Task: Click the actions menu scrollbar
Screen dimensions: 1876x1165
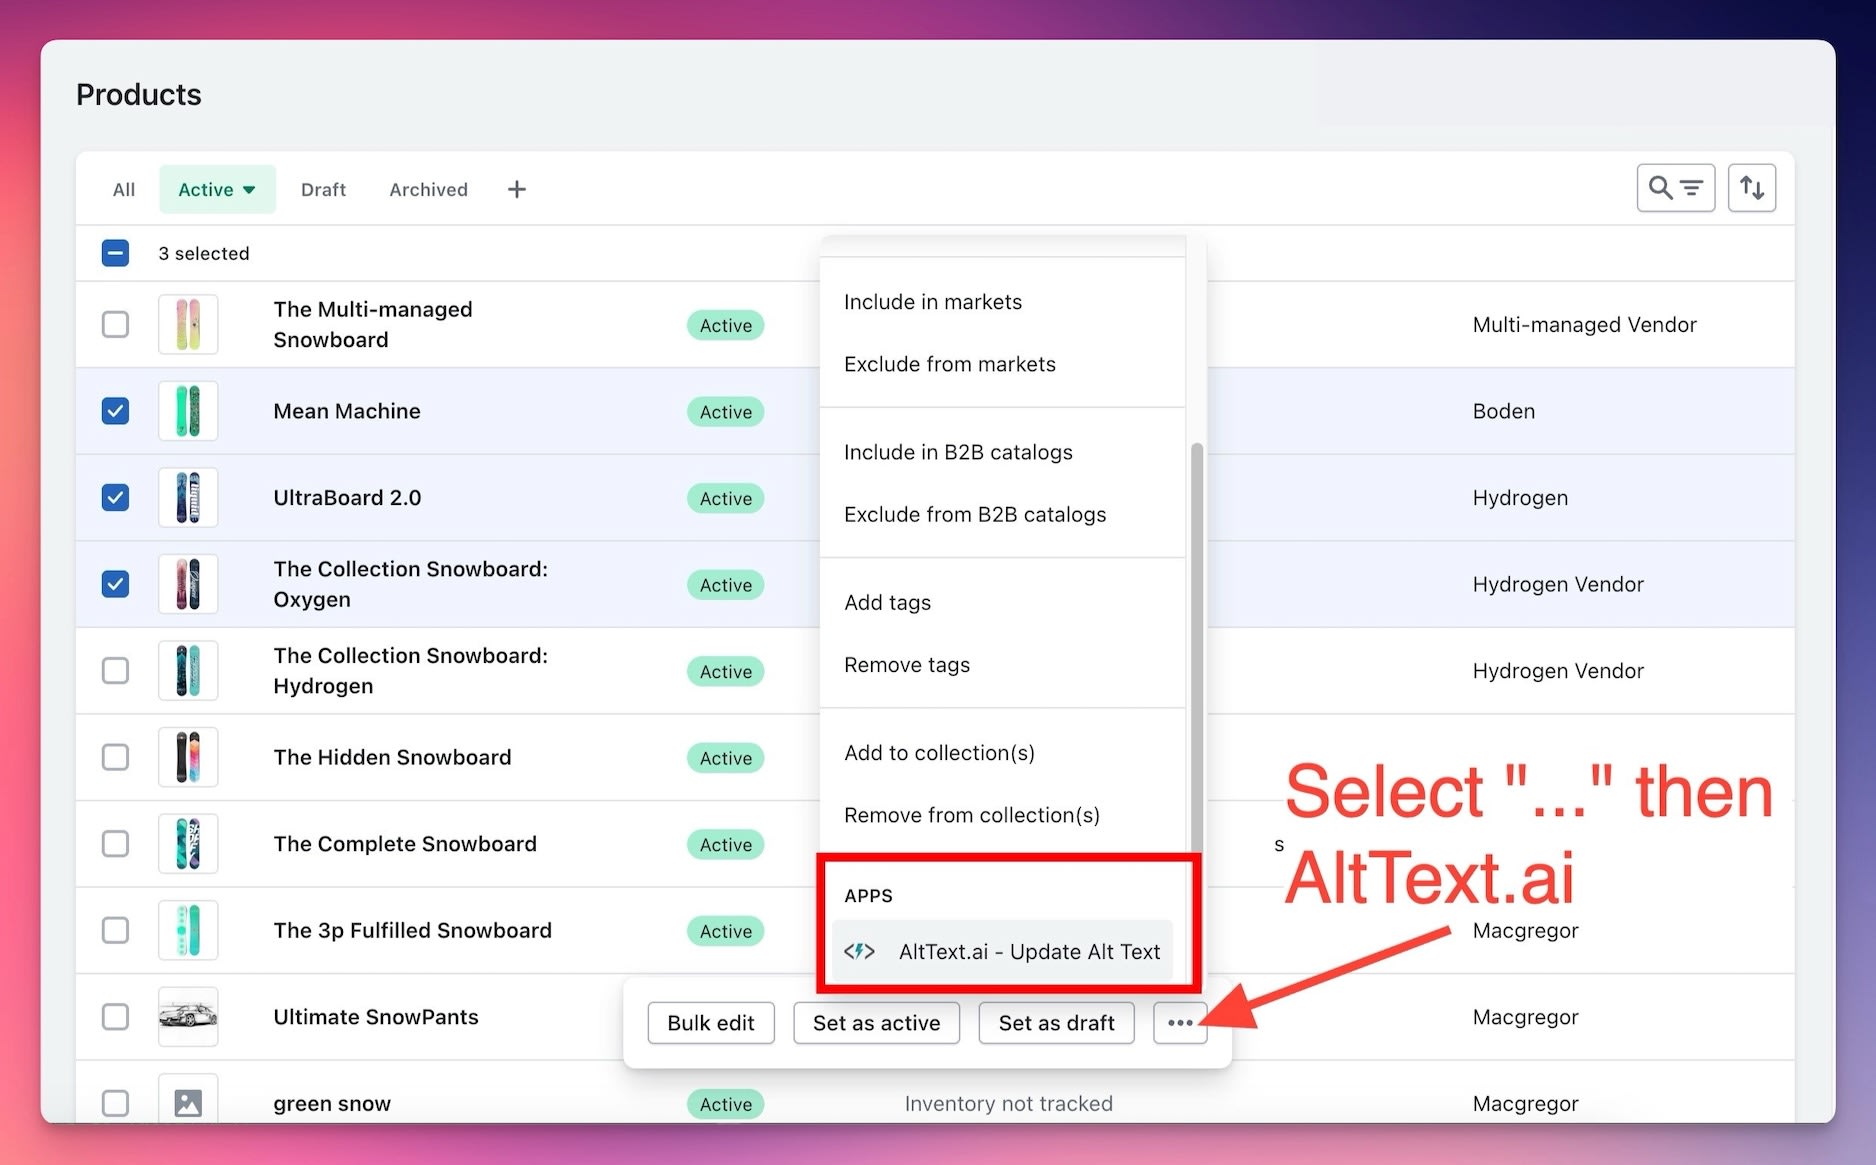Action: click(x=1196, y=650)
